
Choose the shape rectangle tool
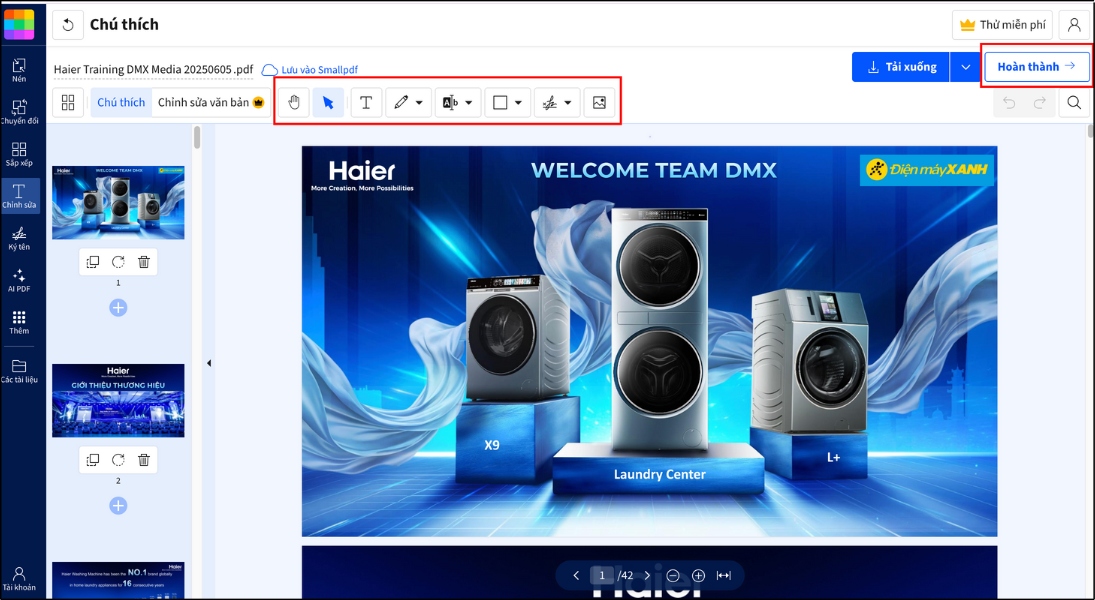(501, 101)
